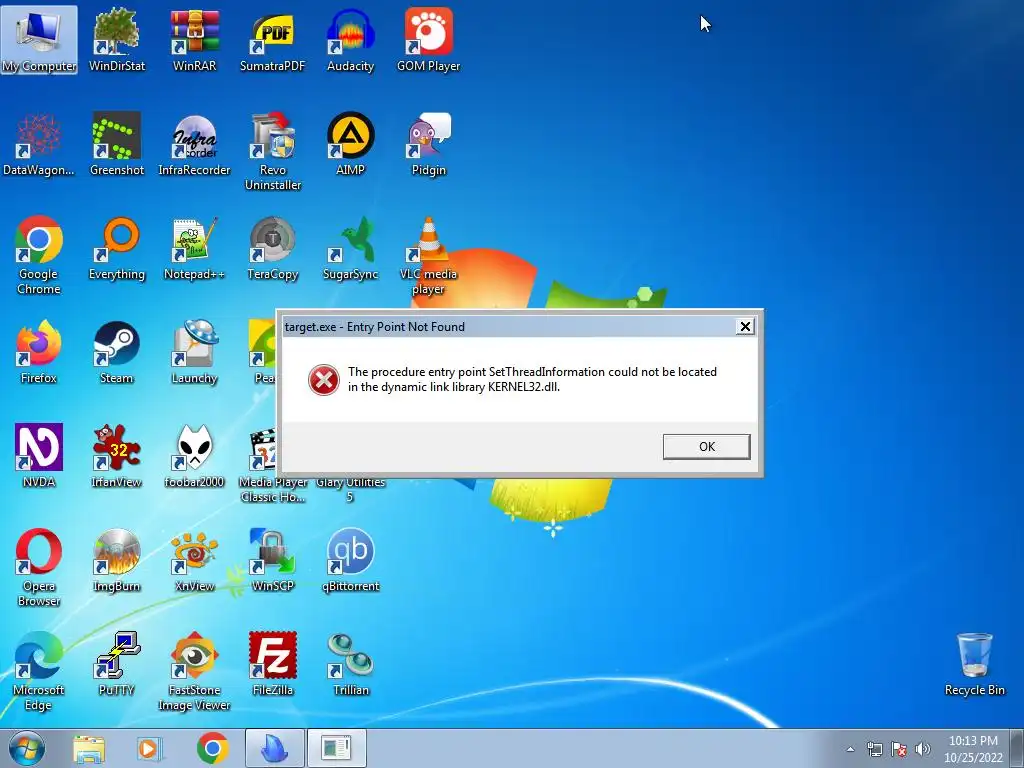This screenshot has height=768, width=1024.
Task: Select the PuTTY shortcut
Action: [x=117, y=664]
